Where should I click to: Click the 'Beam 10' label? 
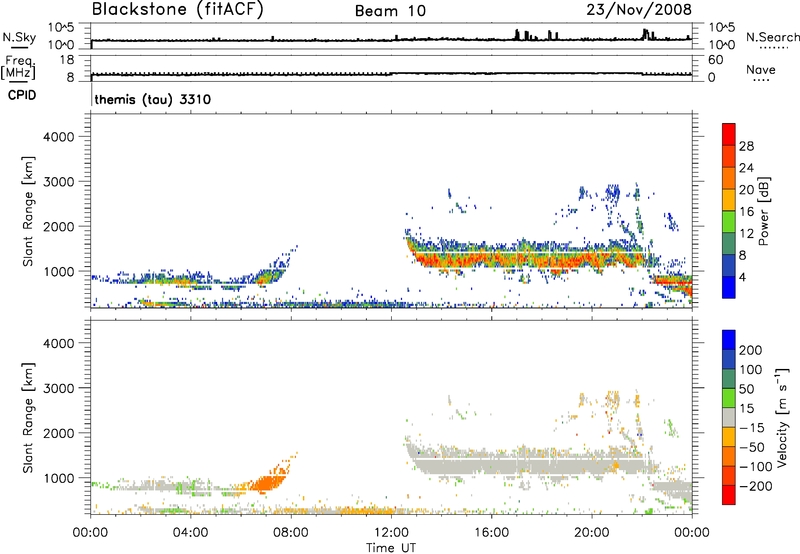390,11
